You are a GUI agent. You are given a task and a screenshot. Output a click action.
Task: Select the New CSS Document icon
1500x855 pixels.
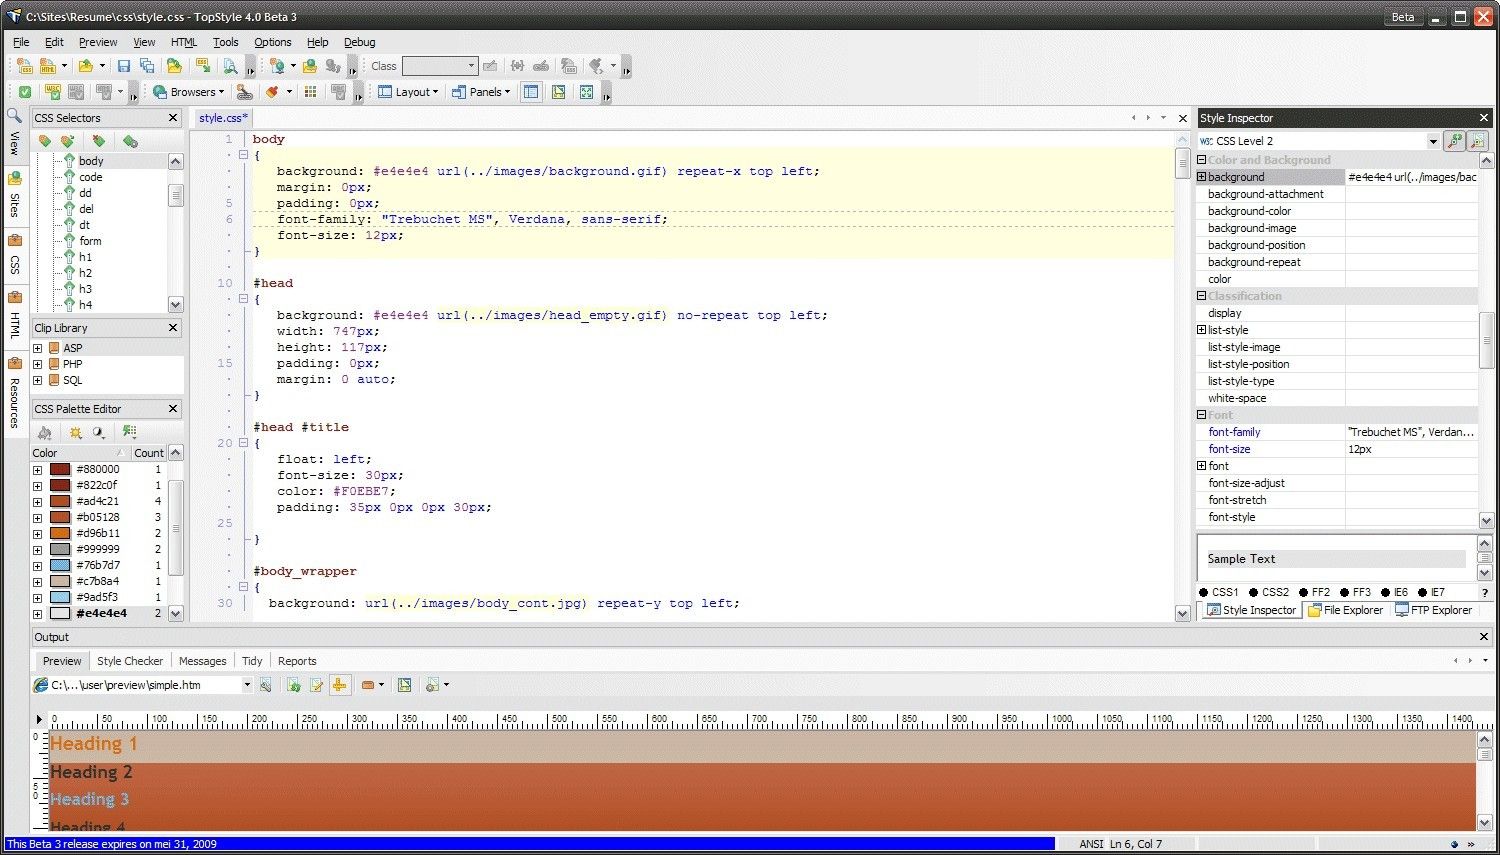pos(22,66)
